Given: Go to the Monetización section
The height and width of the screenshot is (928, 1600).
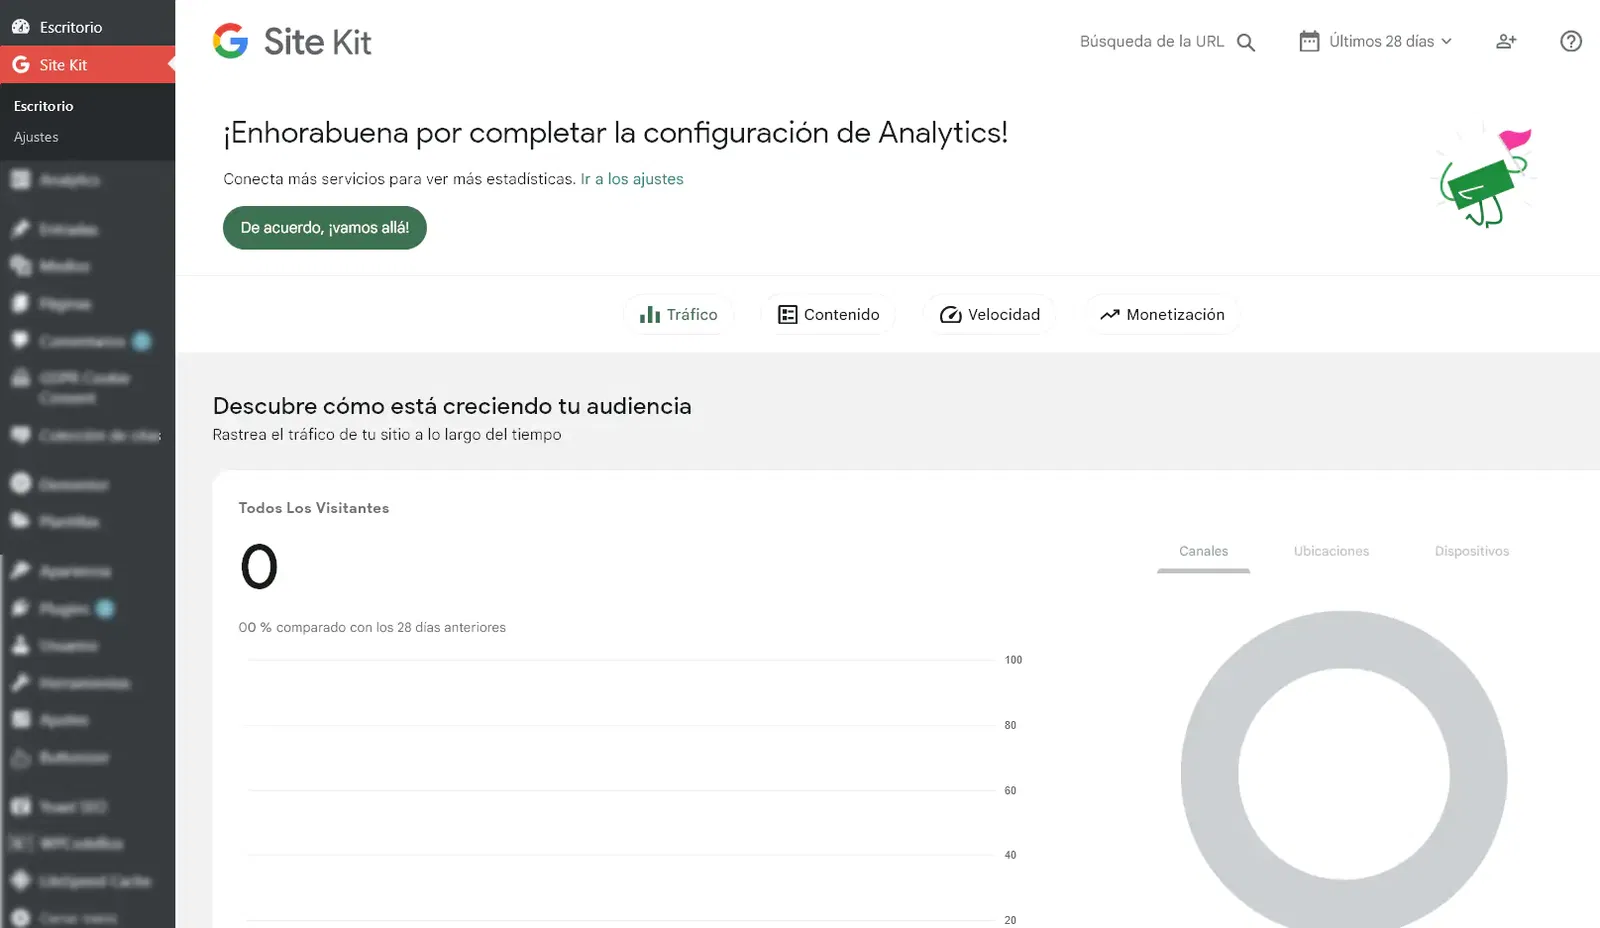Looking at the screenshot, I should click(1162, 314).
